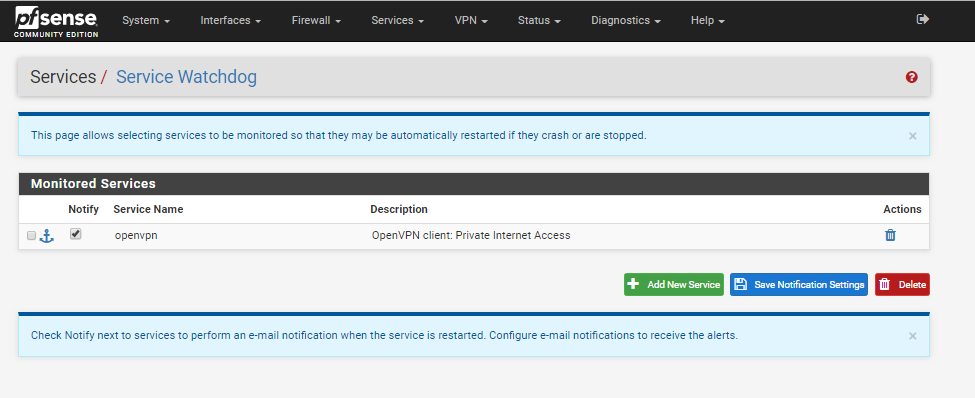Click the Notify column header
The image size is (975, 398).
click(x=83, y=209)
